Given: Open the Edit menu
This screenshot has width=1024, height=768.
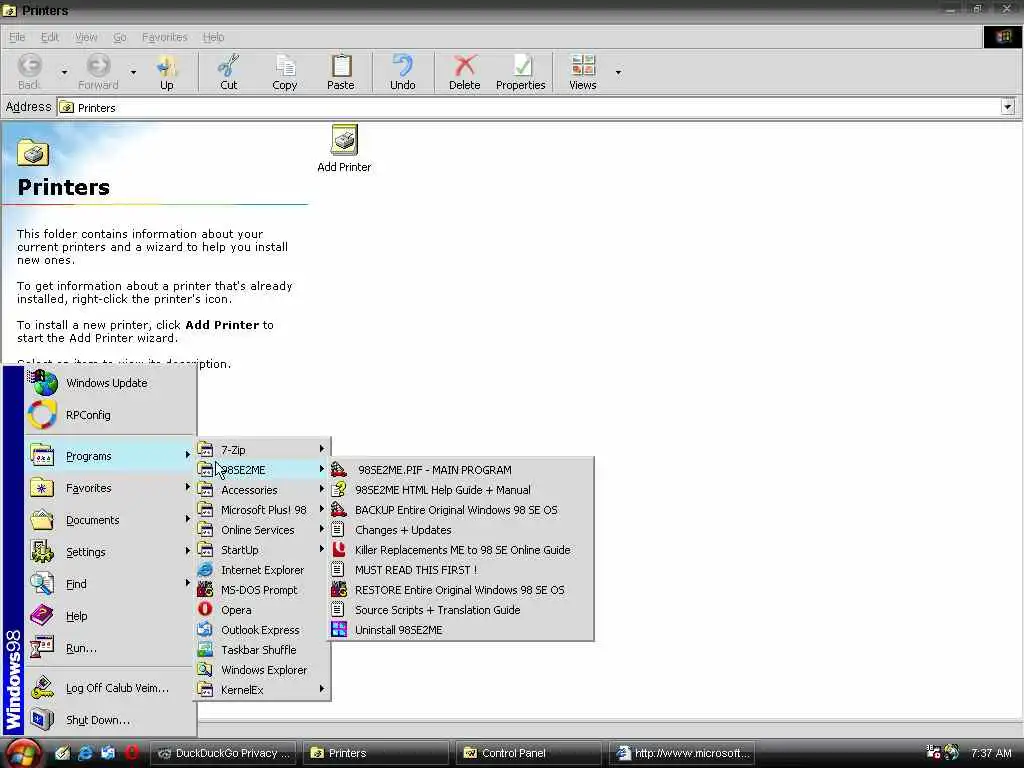Looking at the screenshot, I should [x=50, y=37].
